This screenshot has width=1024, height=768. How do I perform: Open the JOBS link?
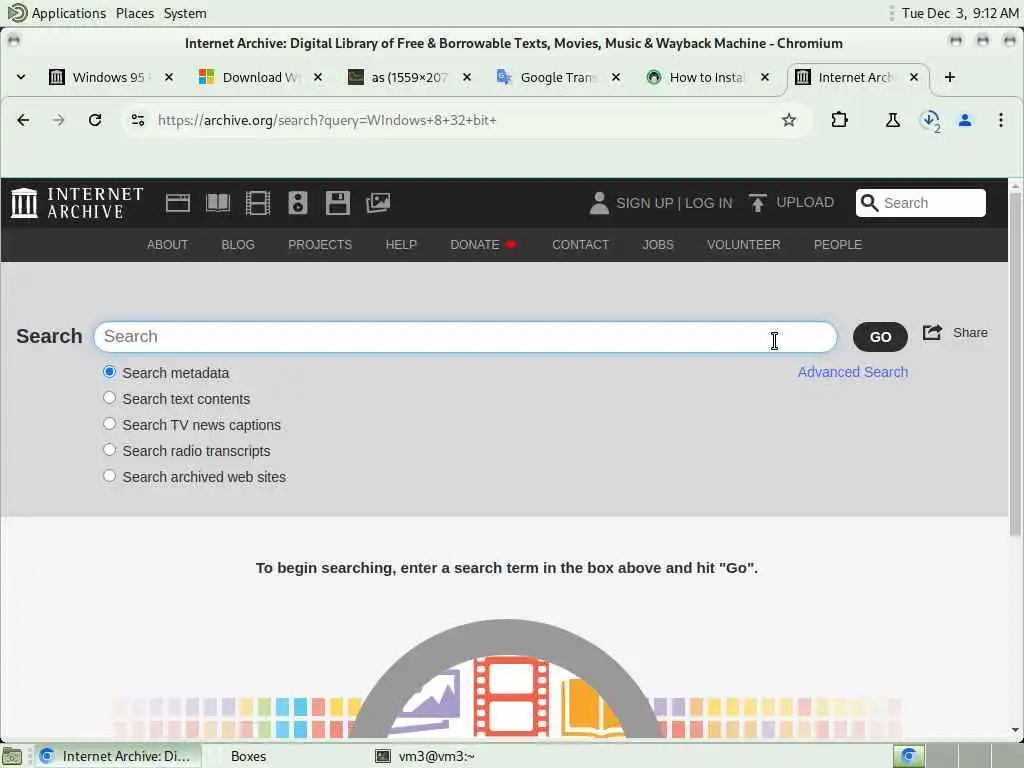pyautogui.click(x=658, y=245)
